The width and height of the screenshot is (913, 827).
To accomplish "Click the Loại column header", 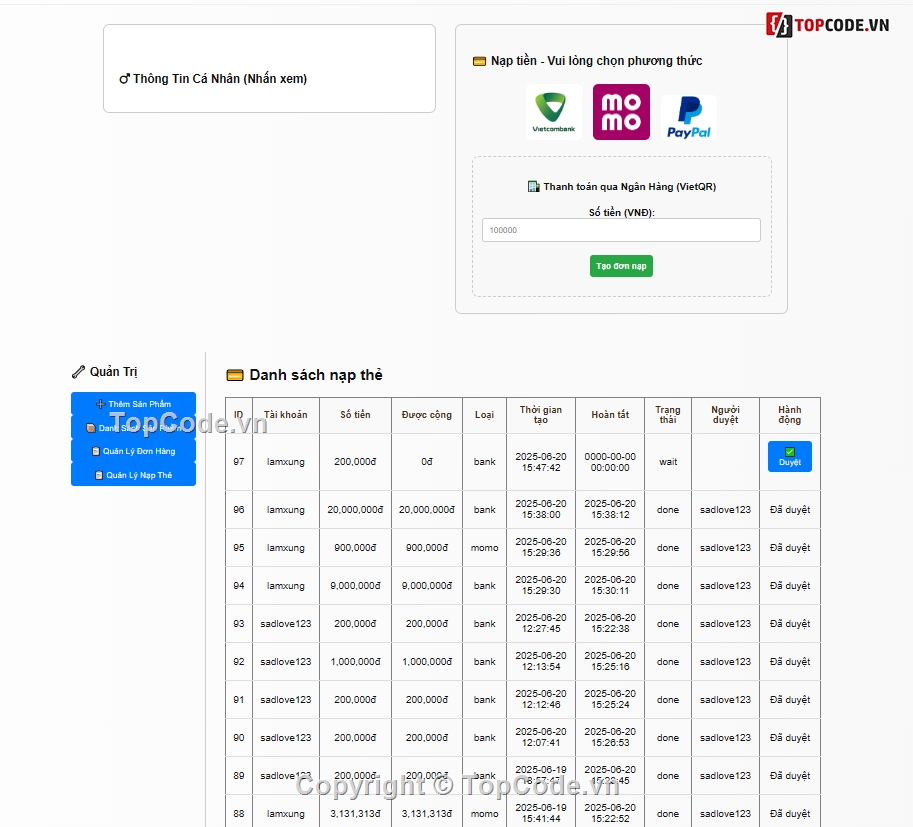I will pos(484,415).
